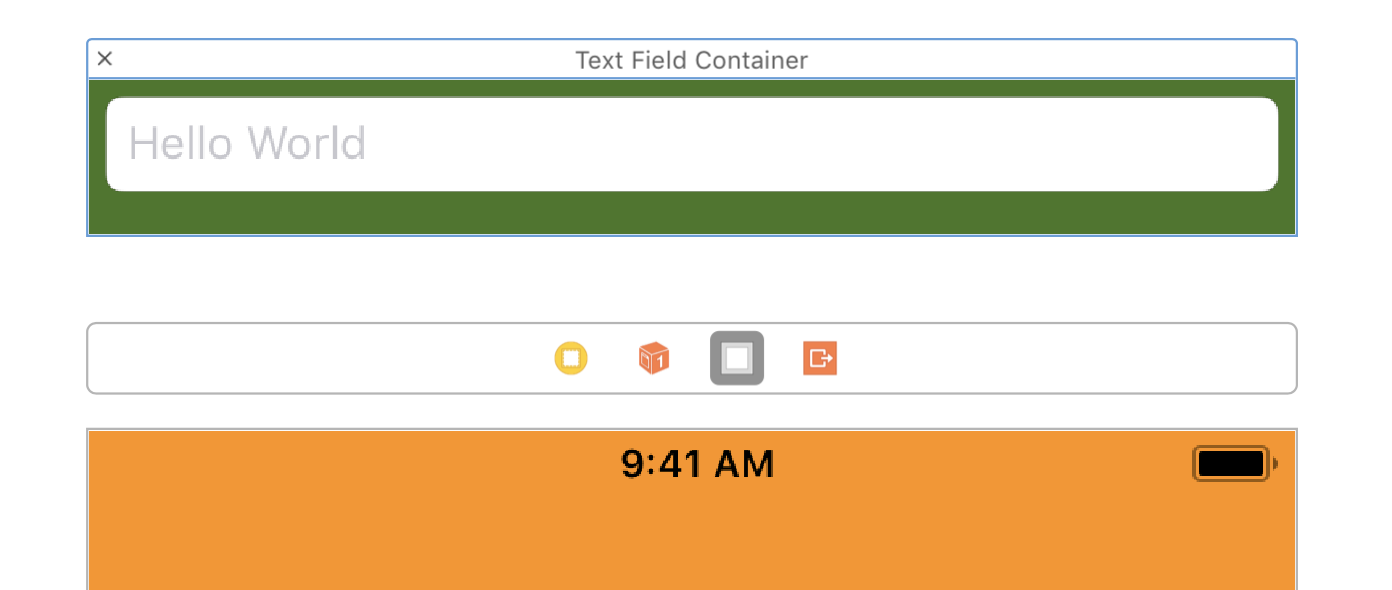Click empty left side of the scene dock bar
Screen dimensions: 1392x590
pyautogui.click(x=300, y=358)
